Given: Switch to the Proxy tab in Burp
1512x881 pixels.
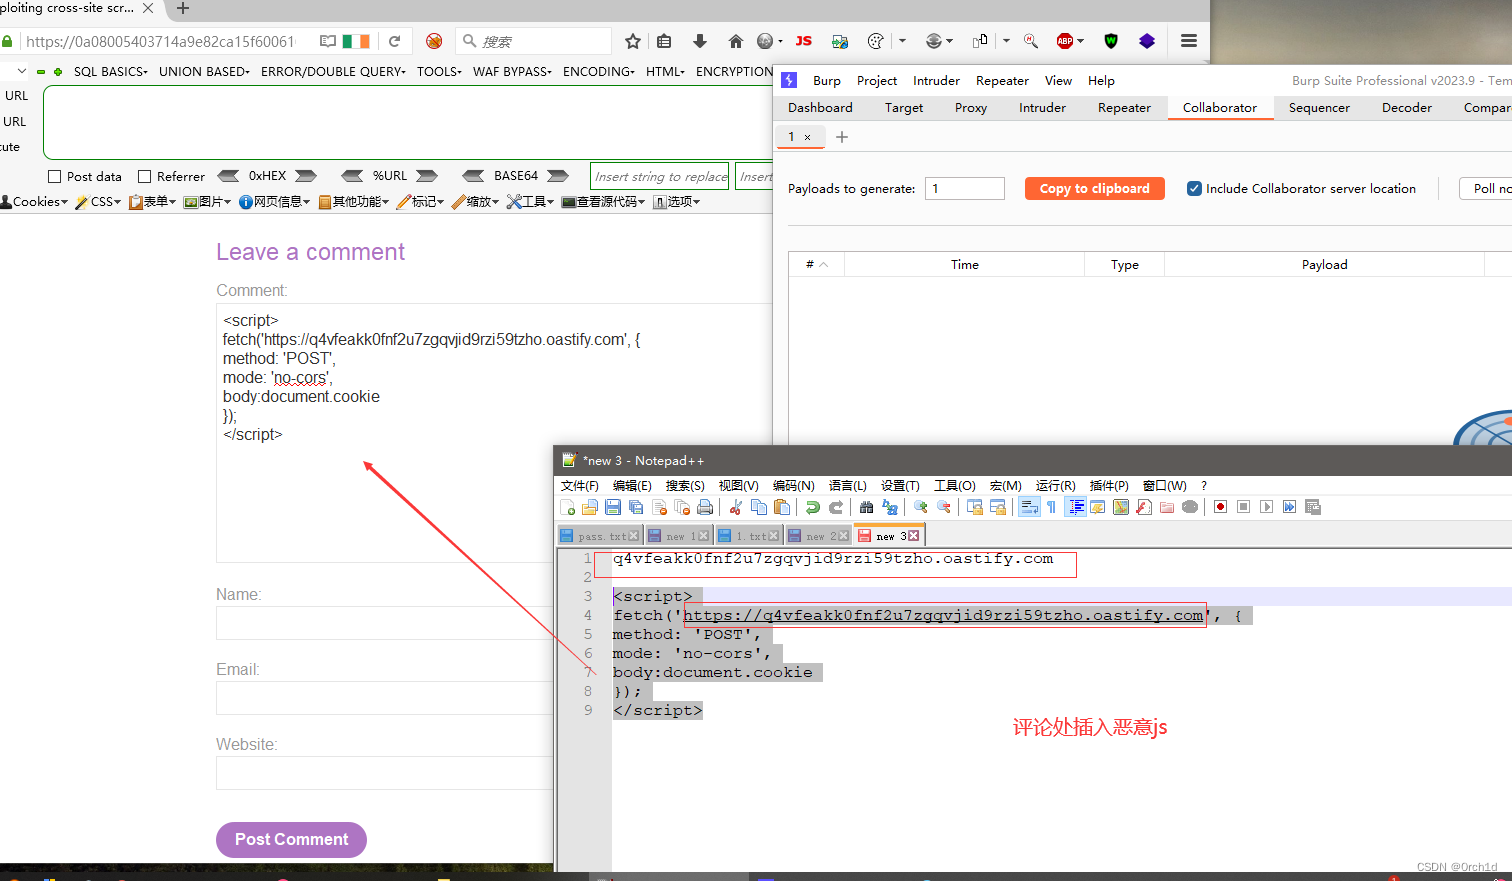Looking at the screenshot, I should [x=970, y=108].
